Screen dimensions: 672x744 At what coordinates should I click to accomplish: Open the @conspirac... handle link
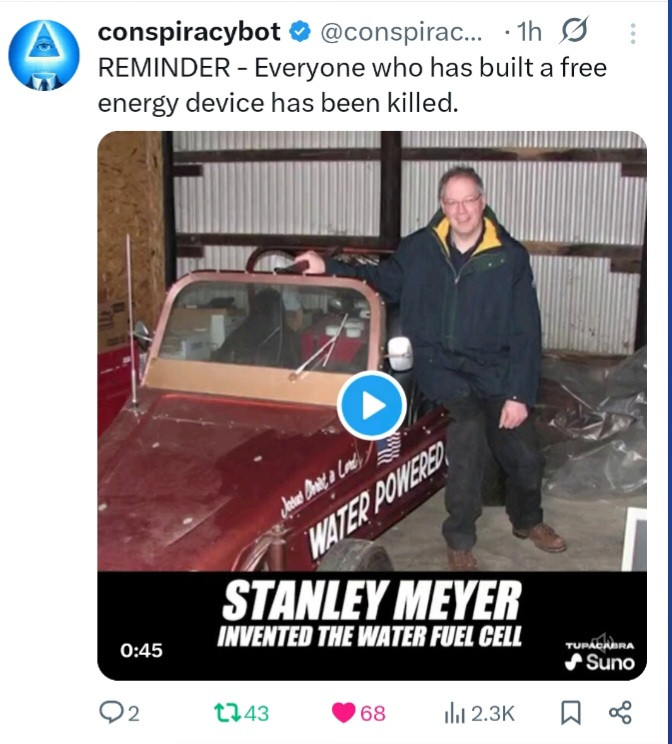401,32
